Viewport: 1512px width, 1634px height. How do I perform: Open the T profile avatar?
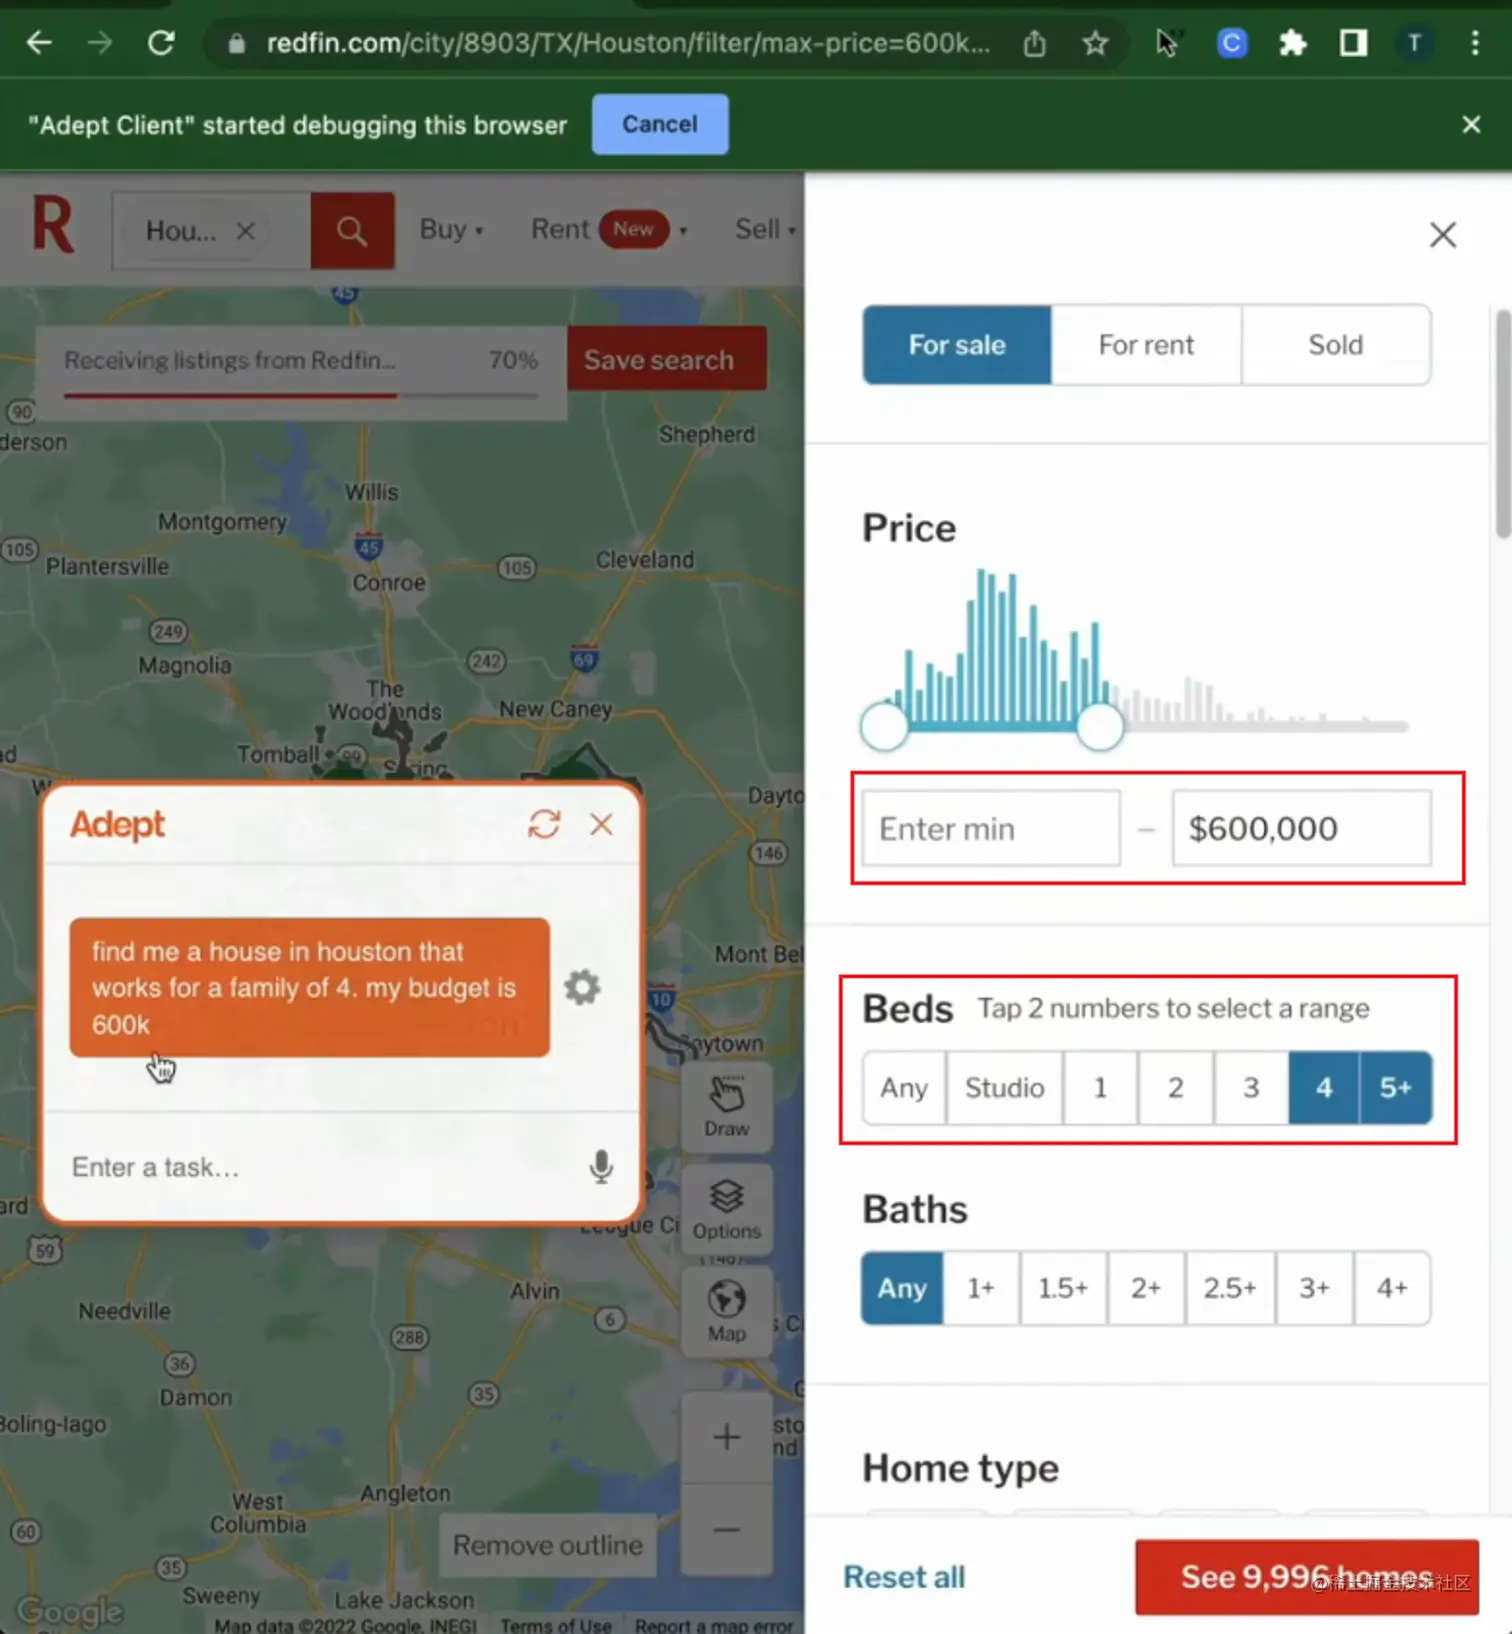pyautogui.click(x=1414, y=43)
